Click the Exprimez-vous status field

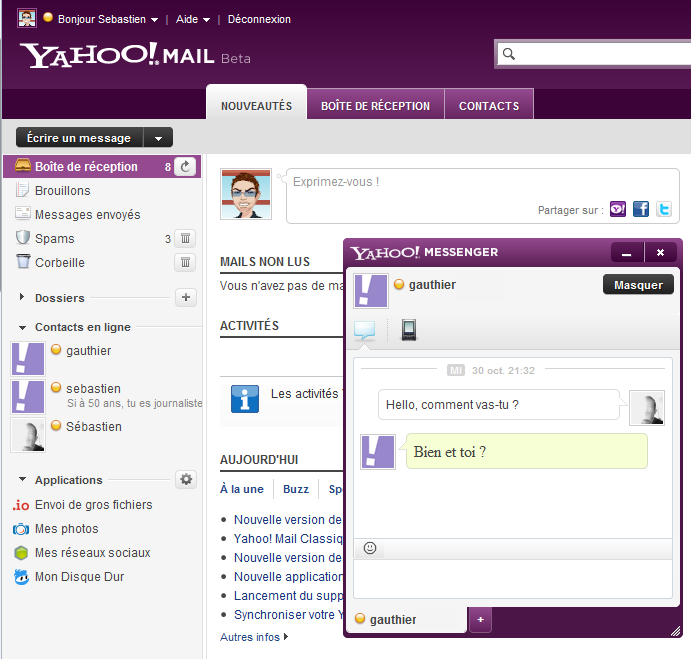[x=483, y=196]
